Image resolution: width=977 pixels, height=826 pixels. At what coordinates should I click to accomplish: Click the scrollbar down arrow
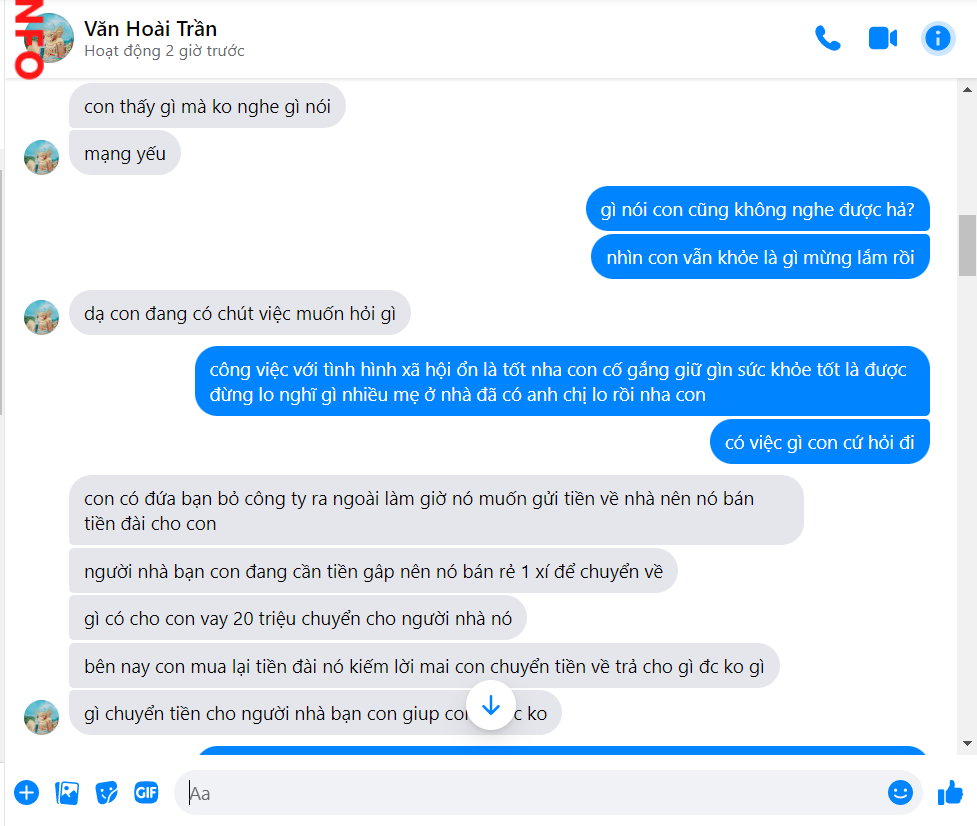coord(967,743)
